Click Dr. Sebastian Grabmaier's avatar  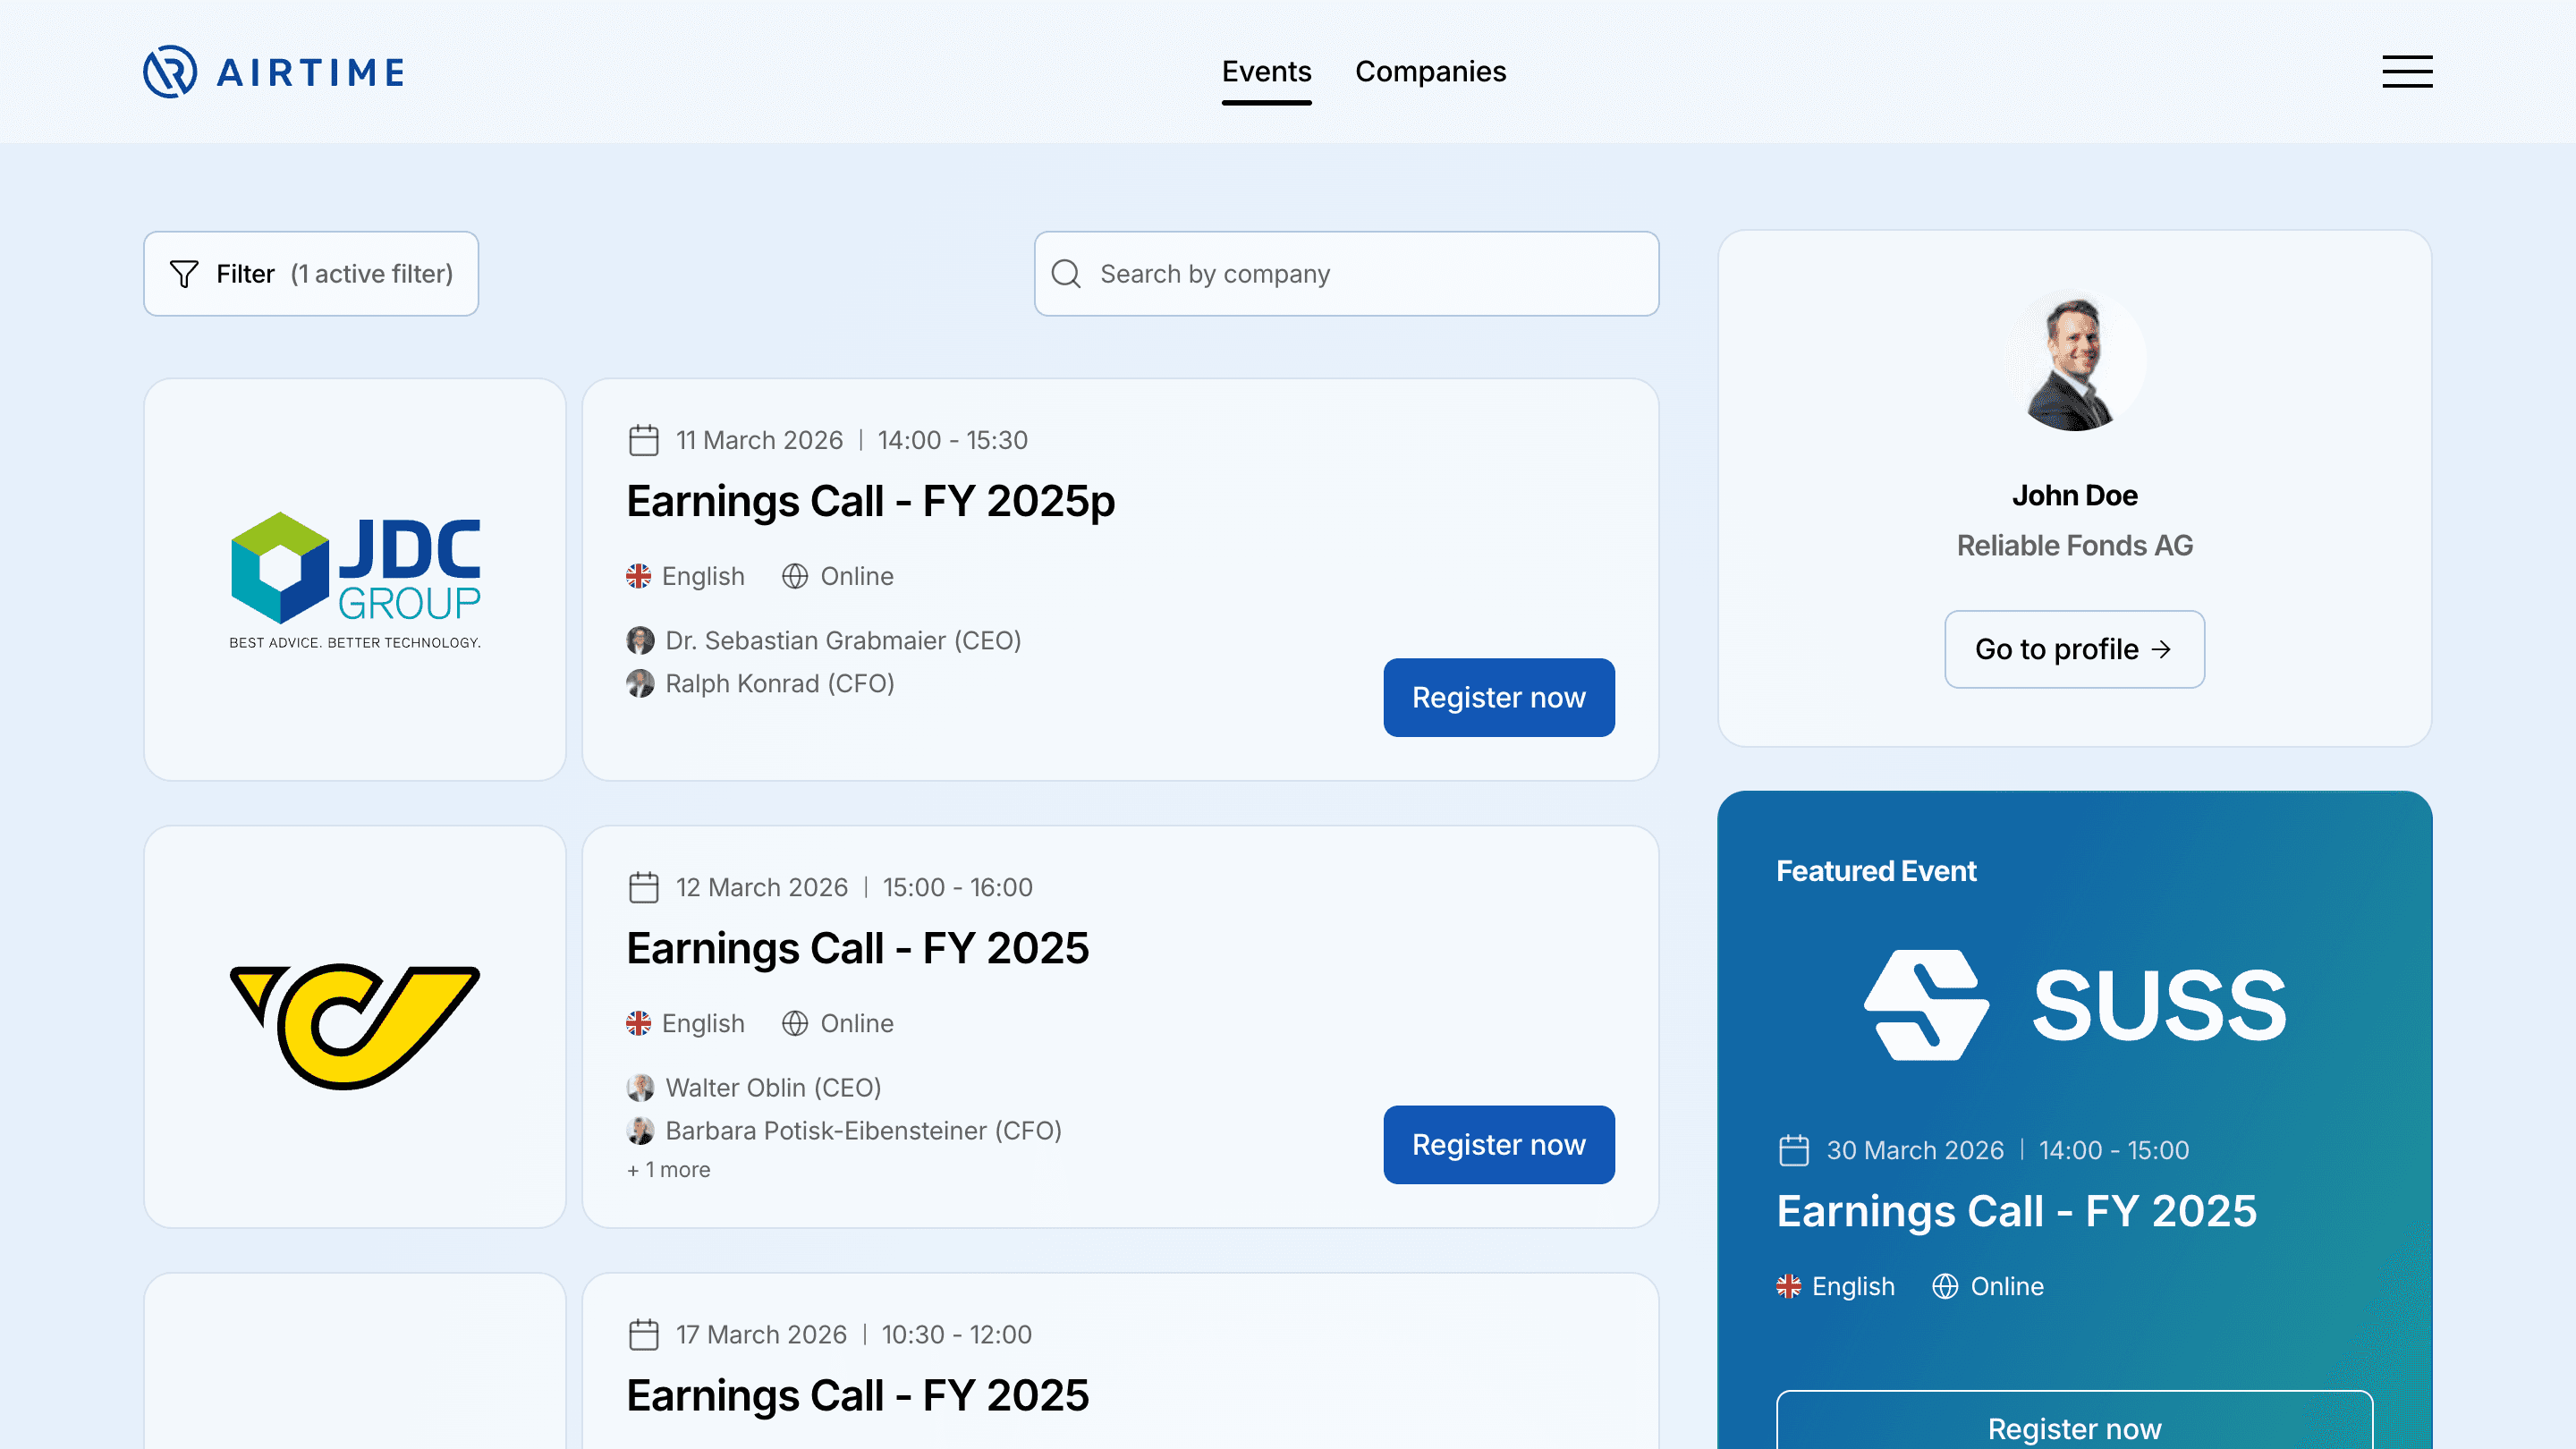point(643,641)
